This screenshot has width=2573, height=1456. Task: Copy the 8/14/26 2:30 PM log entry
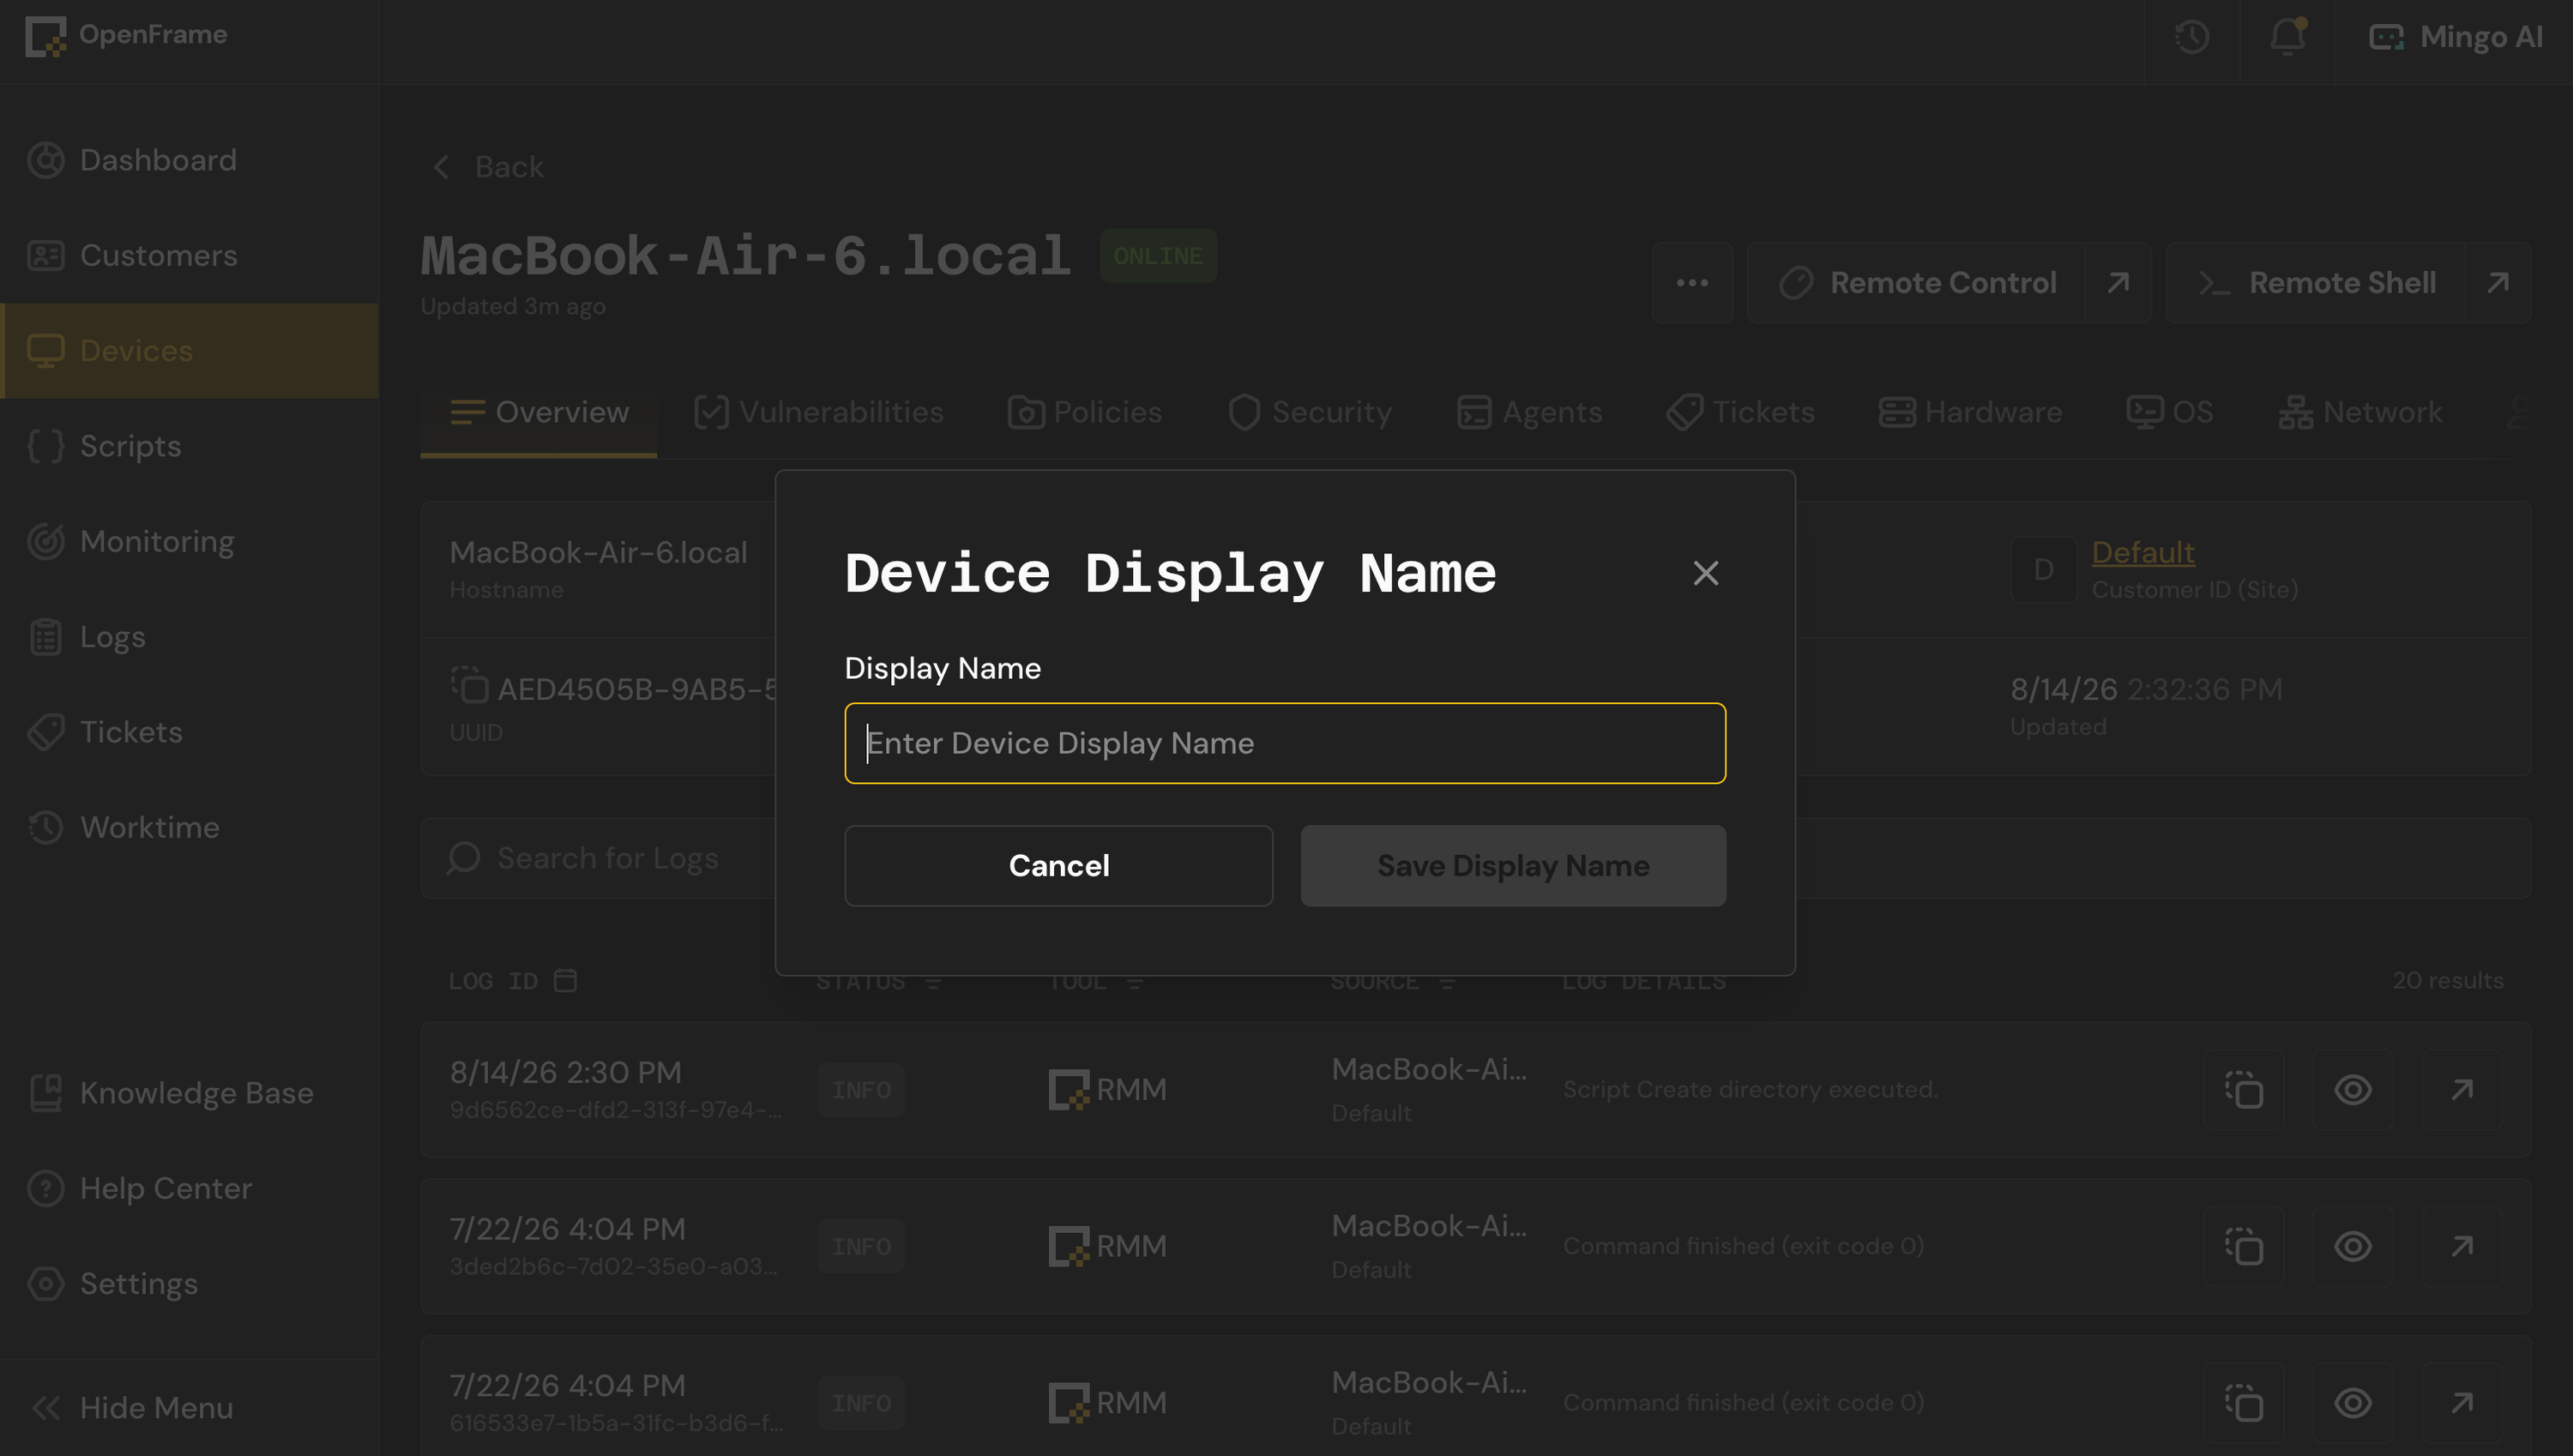coord(2244,1090)
